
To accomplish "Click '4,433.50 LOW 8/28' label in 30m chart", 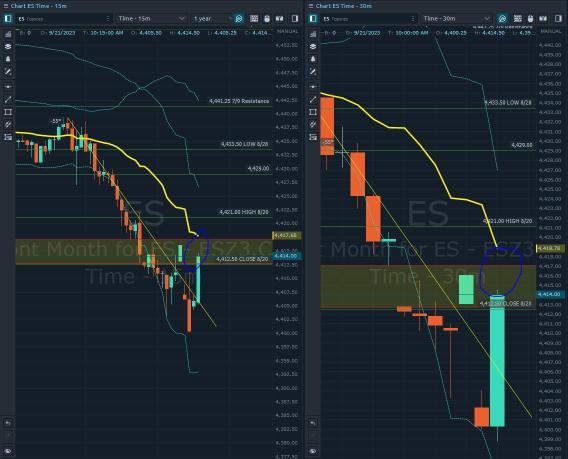I will click(508, 103).
